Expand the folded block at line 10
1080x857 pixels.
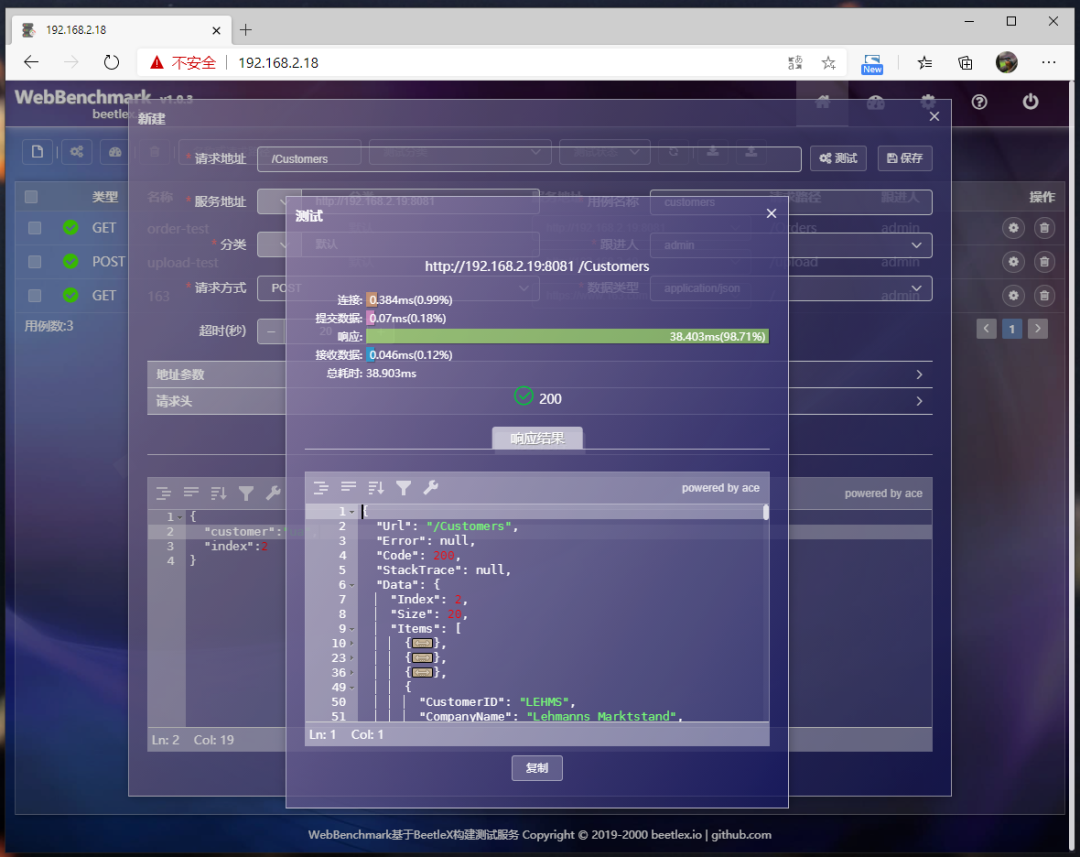(422, 643)
